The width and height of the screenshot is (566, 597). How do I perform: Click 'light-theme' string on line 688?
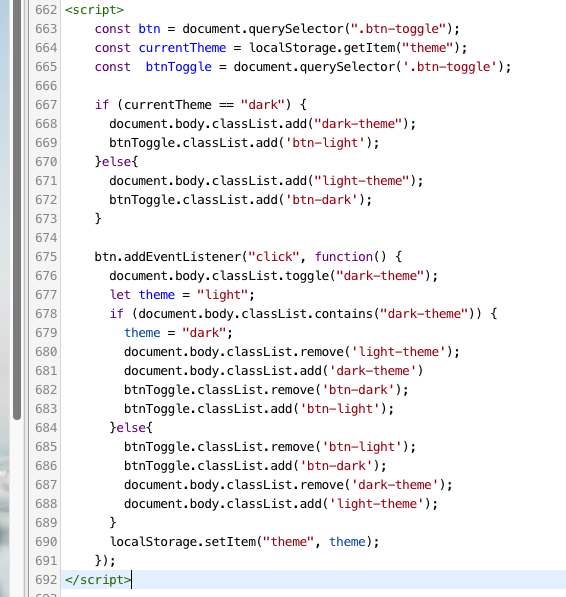pos(376,504)
